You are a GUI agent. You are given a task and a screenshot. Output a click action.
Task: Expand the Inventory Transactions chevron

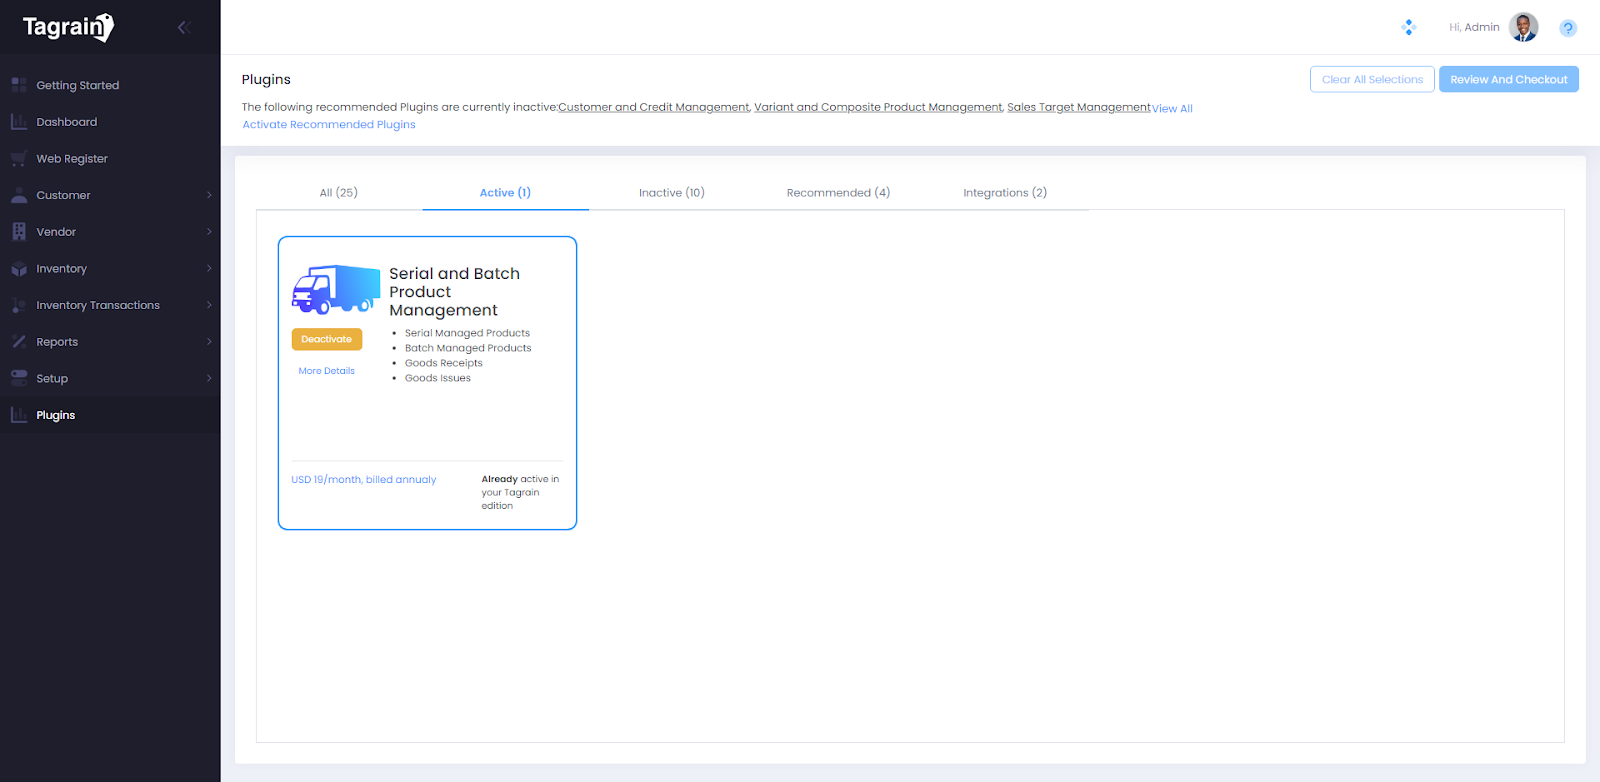coord(209,305)
